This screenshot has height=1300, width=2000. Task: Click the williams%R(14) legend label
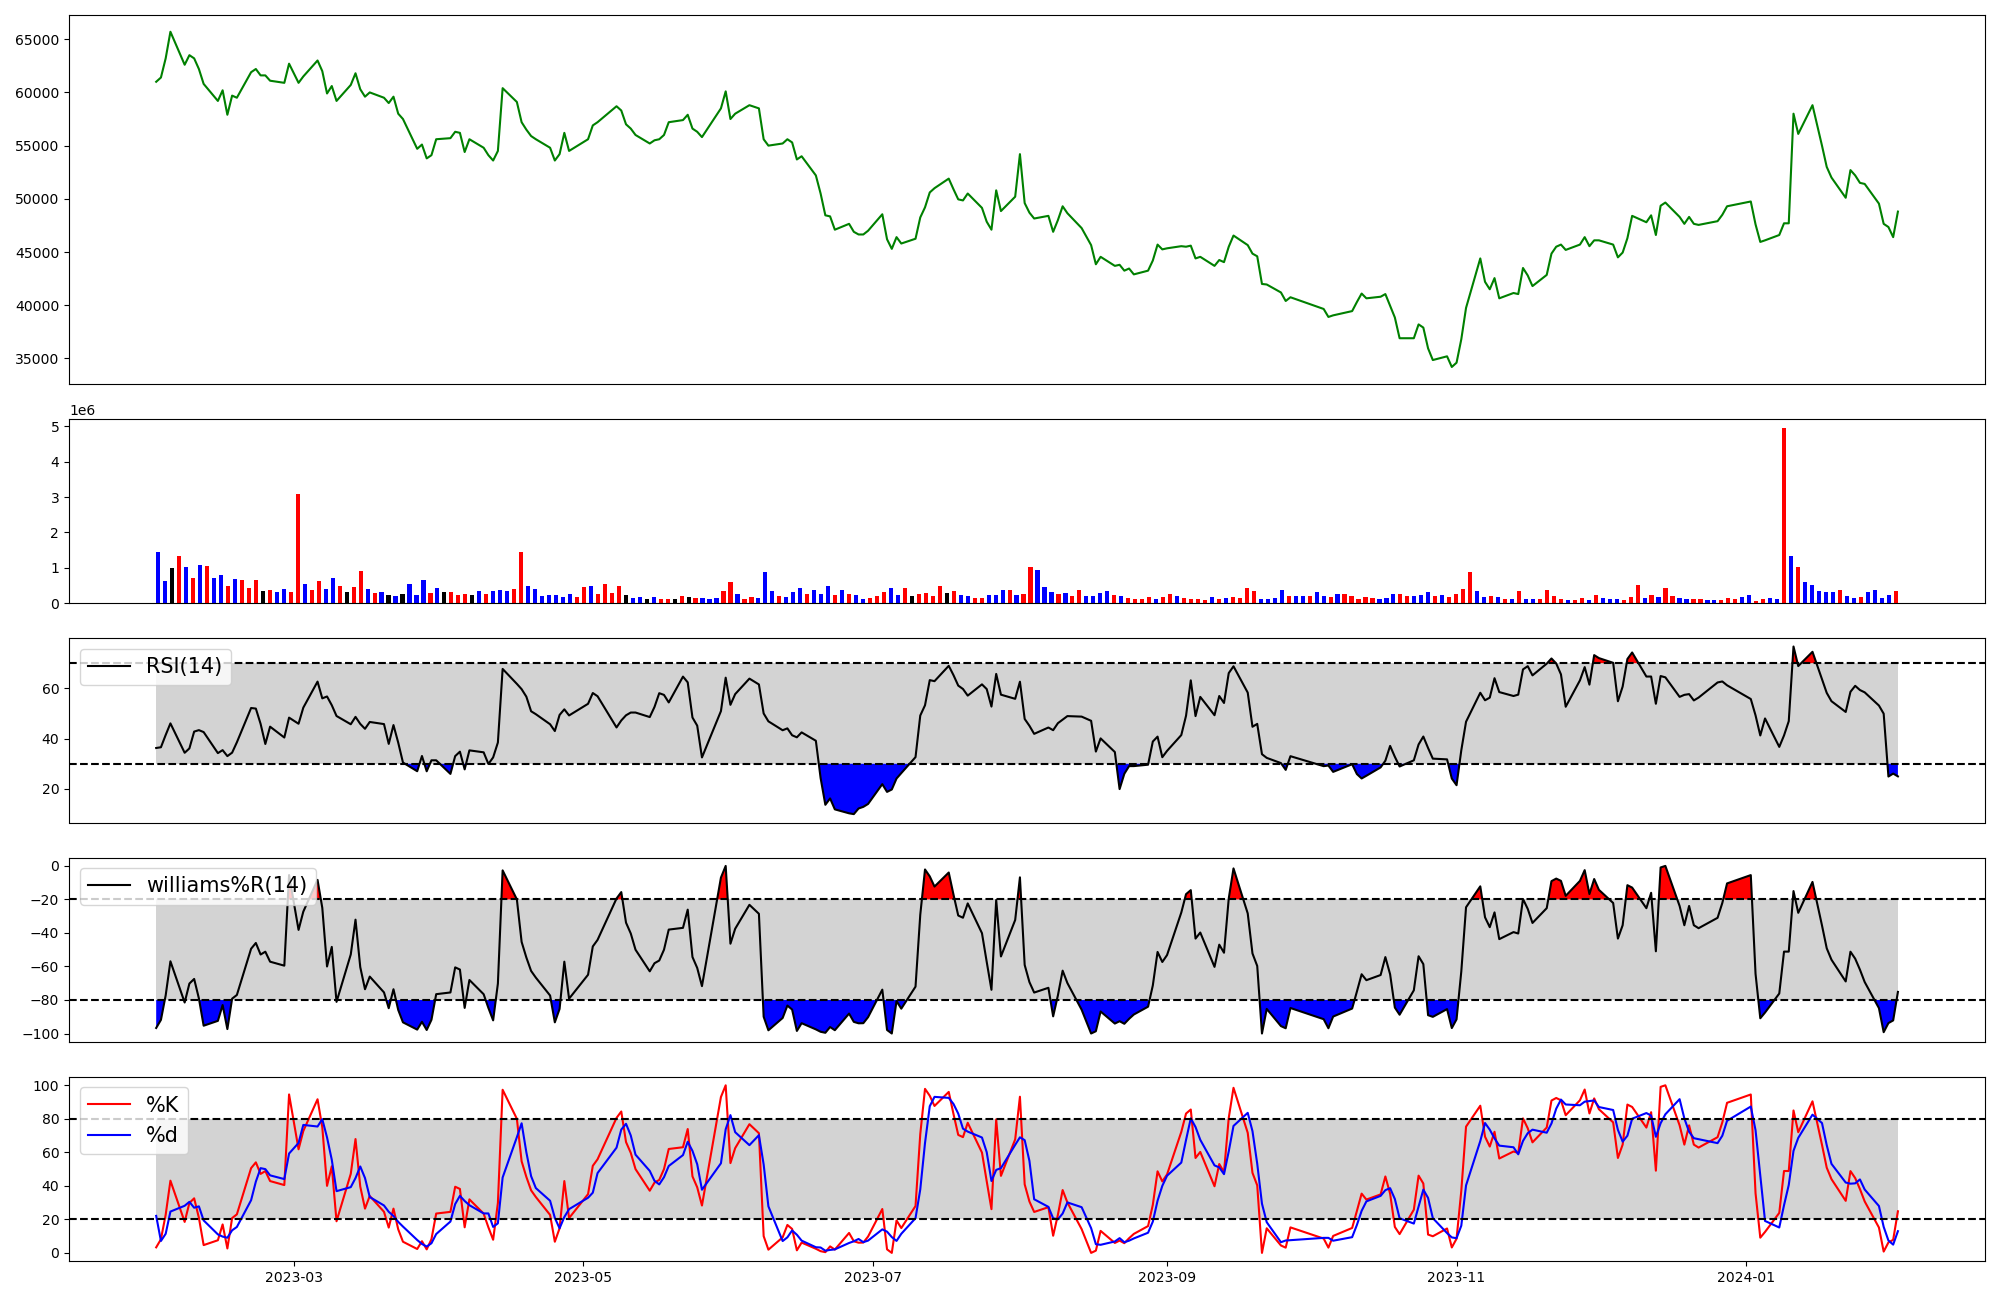226,885
